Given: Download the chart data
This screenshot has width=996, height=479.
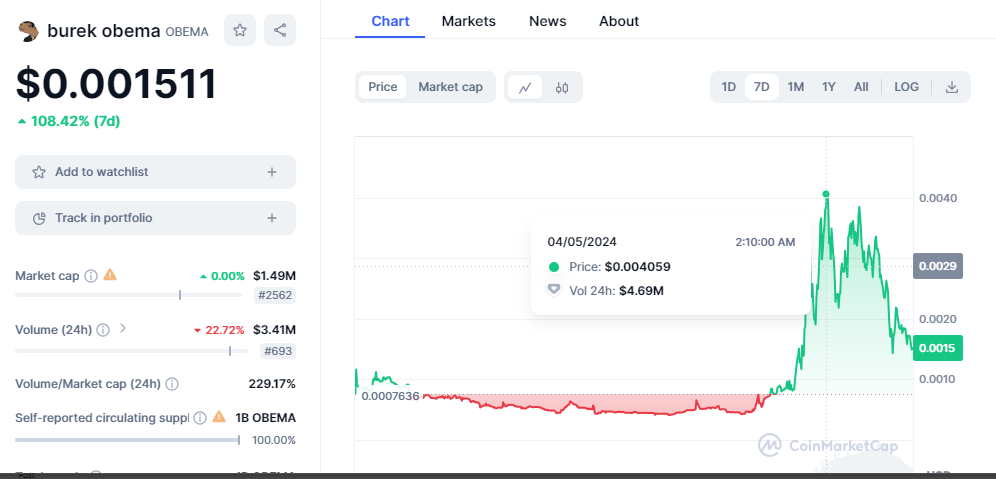Looking at the screenshot, I should [952, 87].
